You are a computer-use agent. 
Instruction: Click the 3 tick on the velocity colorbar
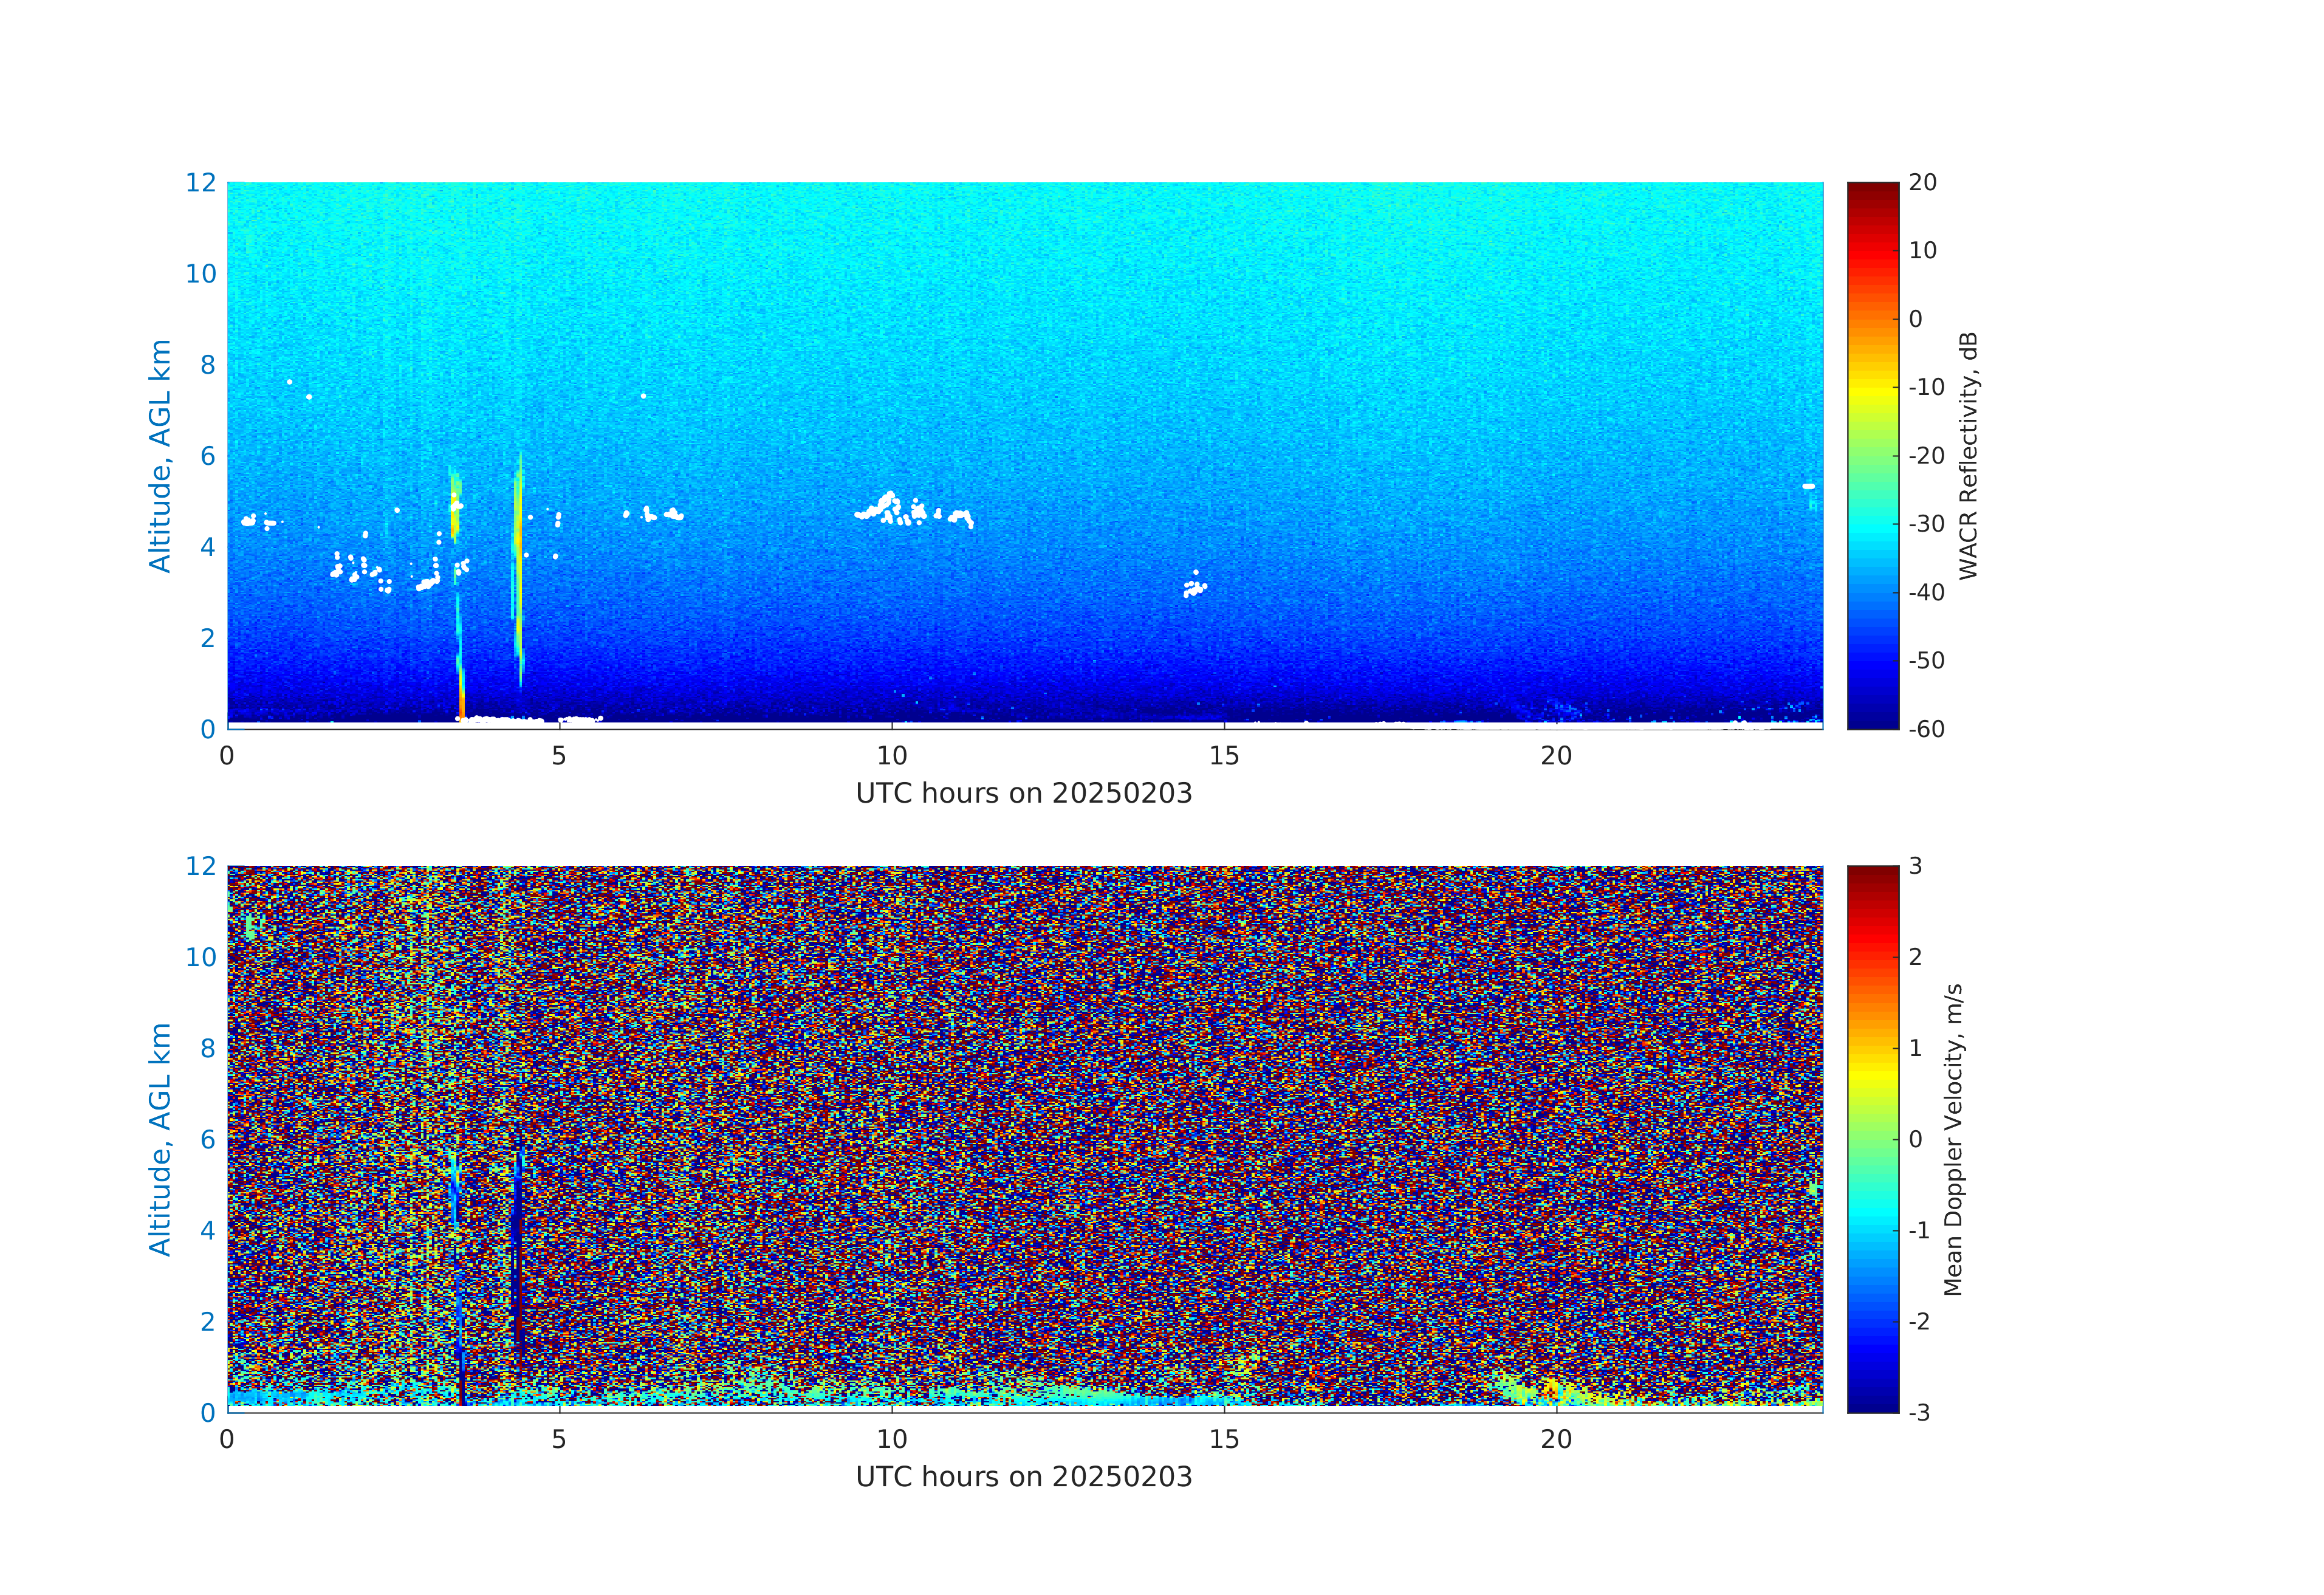coord(1915,866)
